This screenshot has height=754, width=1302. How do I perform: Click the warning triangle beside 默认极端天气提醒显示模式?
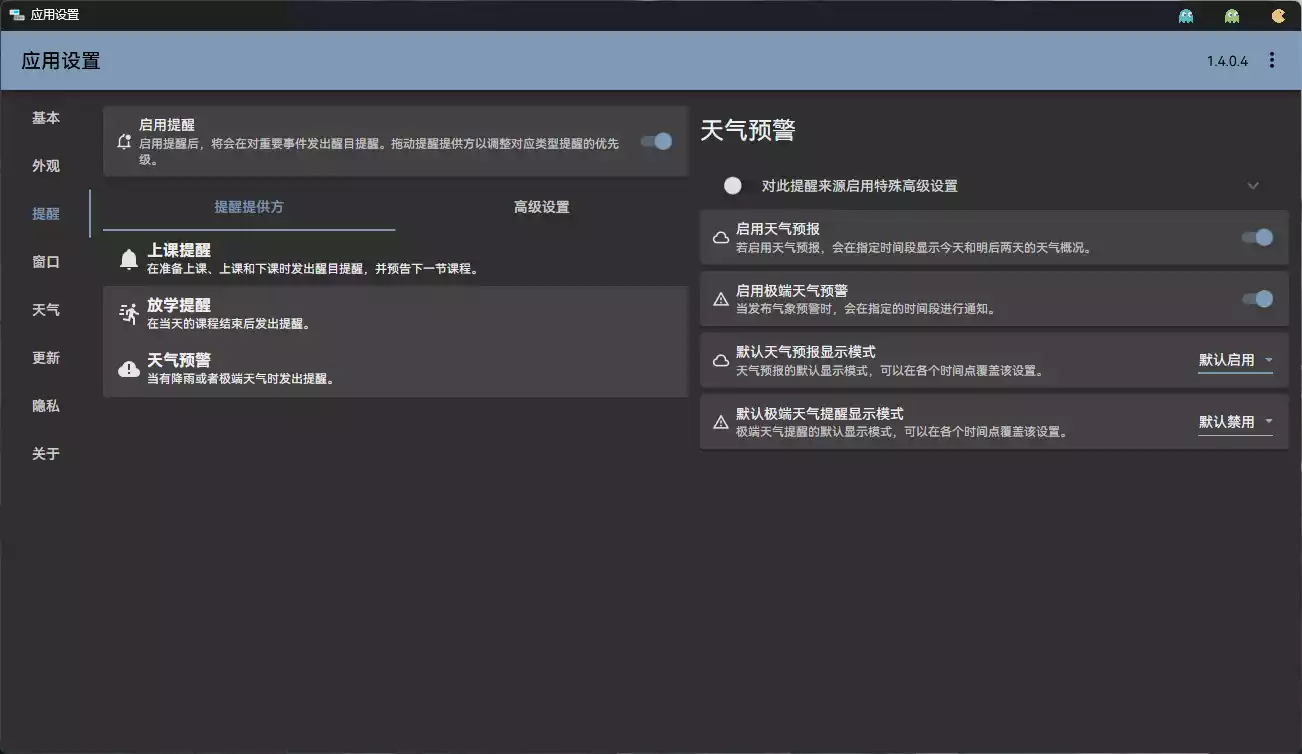tap(720, 422)
